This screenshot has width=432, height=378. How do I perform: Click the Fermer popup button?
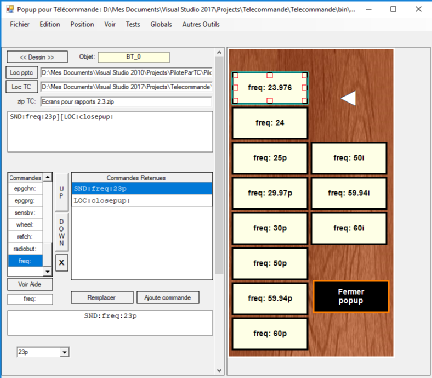(x=351, y=296)
